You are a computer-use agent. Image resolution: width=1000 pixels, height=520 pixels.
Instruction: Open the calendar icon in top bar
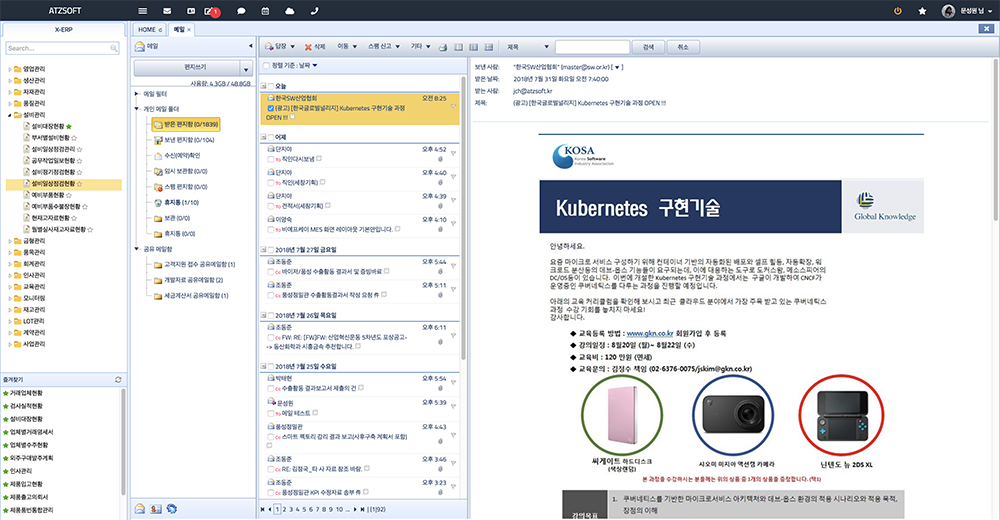pyautogui.click(x=265, y=11)
